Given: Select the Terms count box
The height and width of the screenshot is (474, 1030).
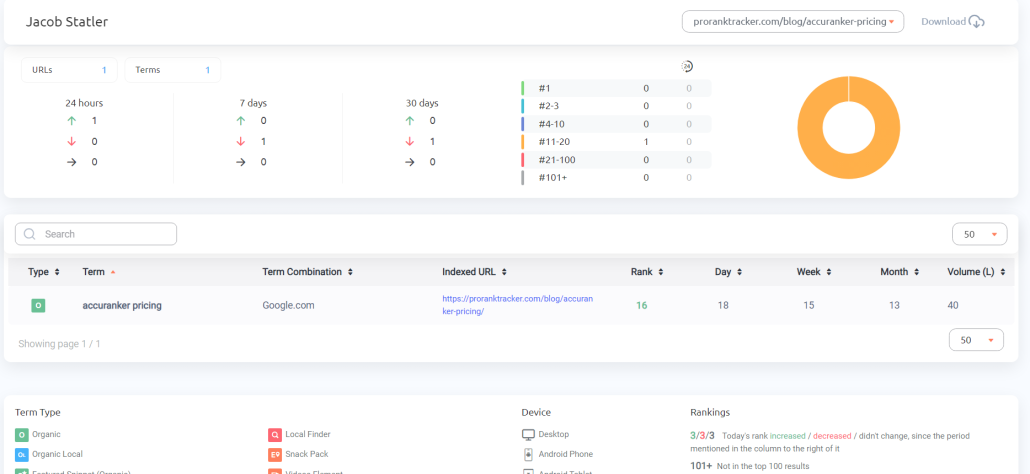Looking at the screenshot, I should pyautogui.click(x=173, y=70).
